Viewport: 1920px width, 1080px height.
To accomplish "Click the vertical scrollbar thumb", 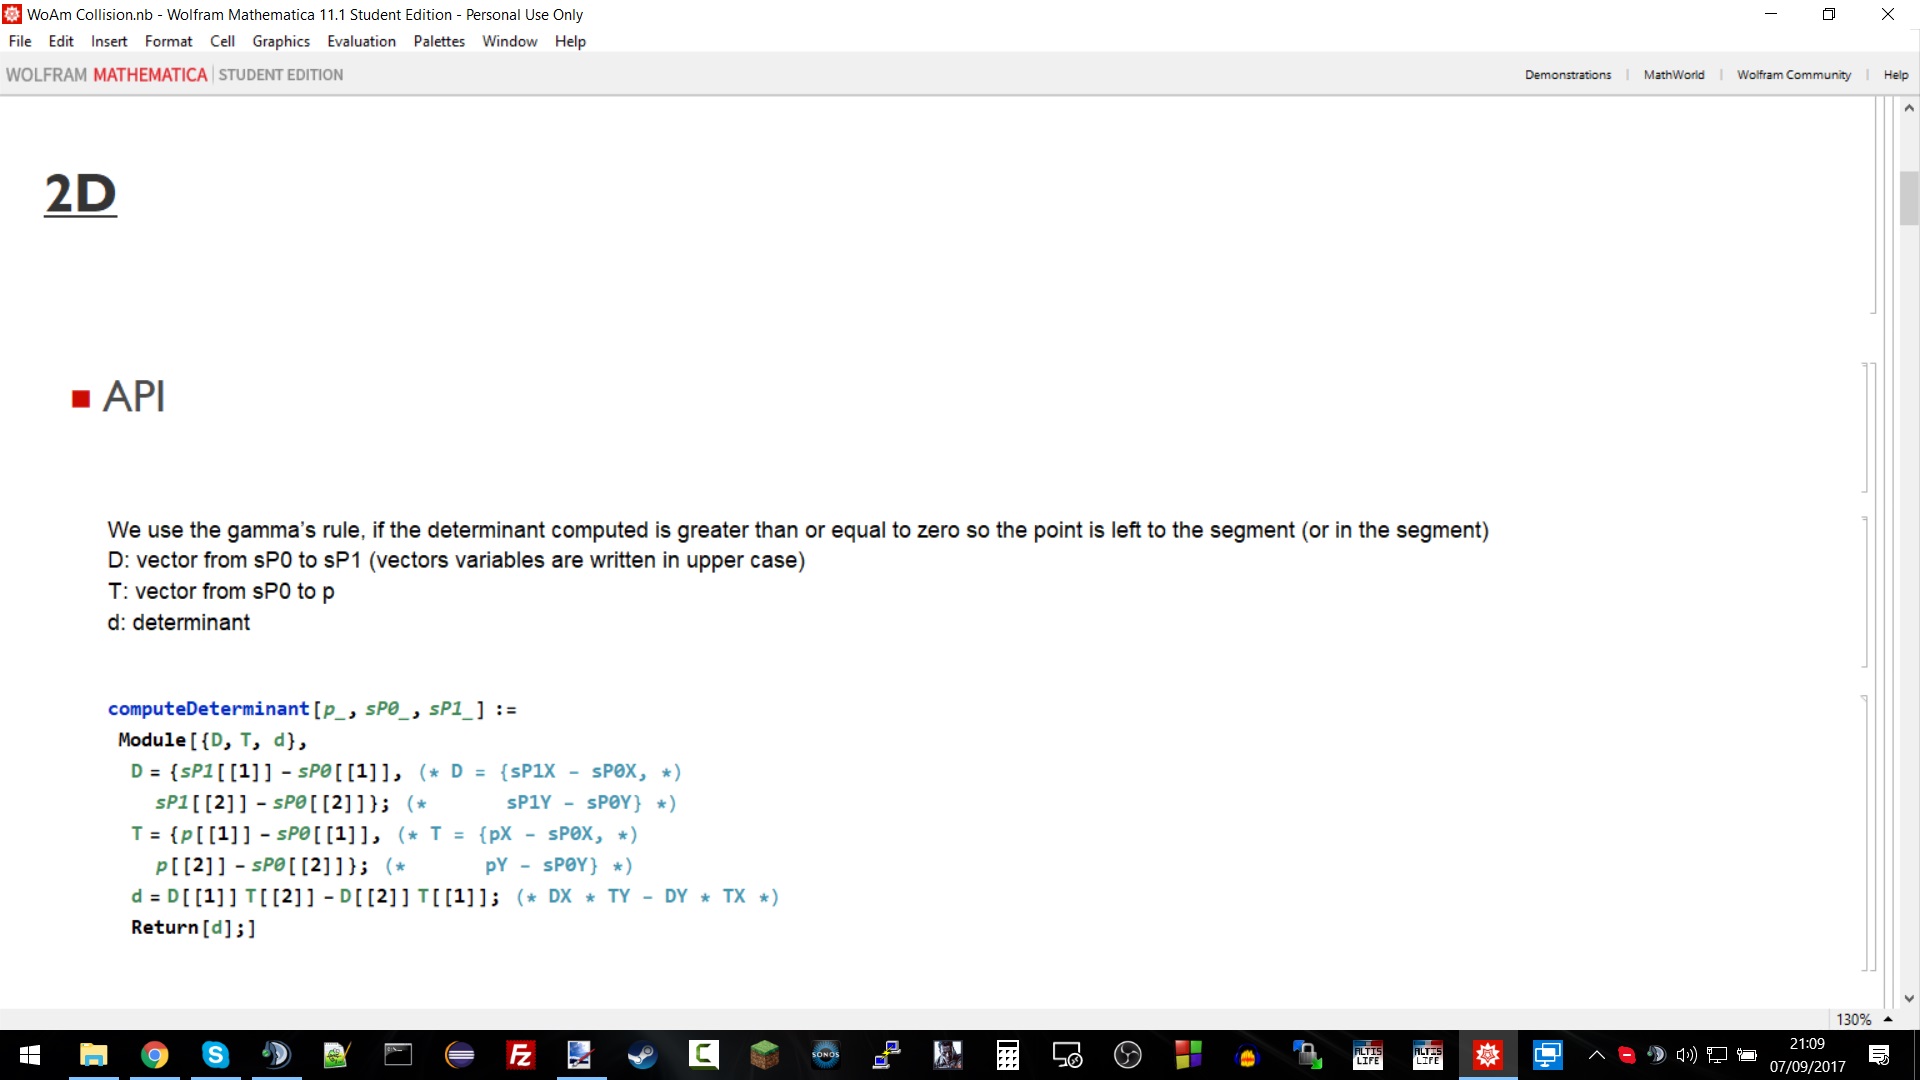I will [x=1909, y=198].
